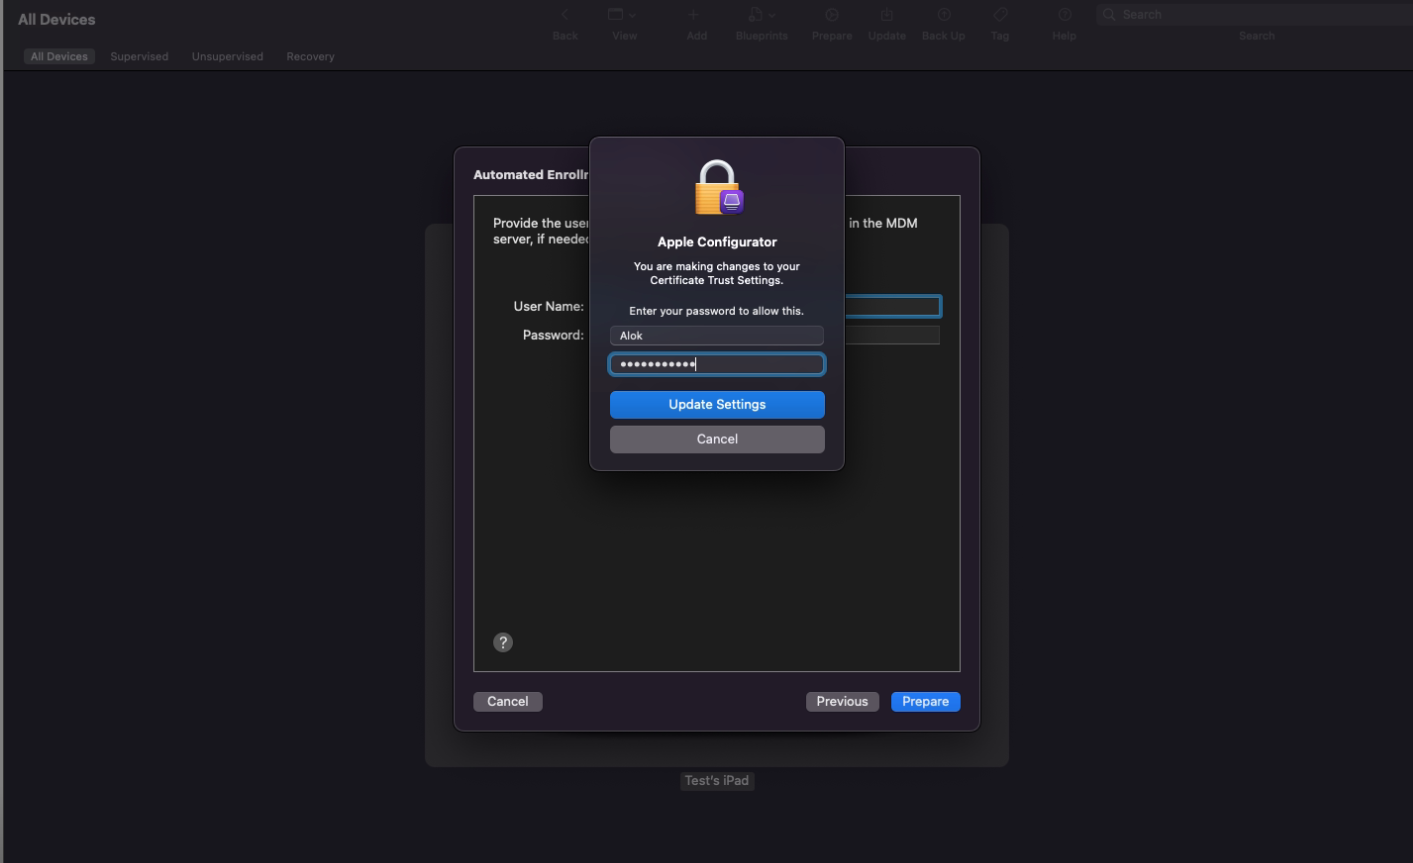Click the Prepare toolbar icon
Image resolution: width=1413 pixels, height=863 pixels.
pyautogui.click(x=832, y=15)
